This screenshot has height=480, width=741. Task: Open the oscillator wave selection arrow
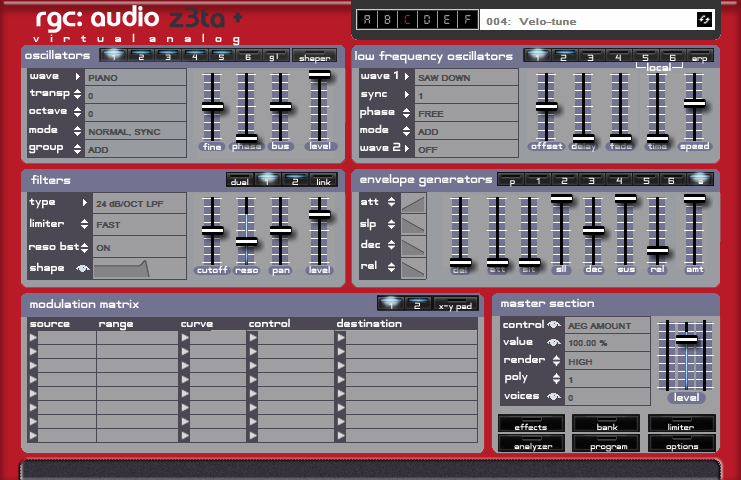click(x=78, y=76)
